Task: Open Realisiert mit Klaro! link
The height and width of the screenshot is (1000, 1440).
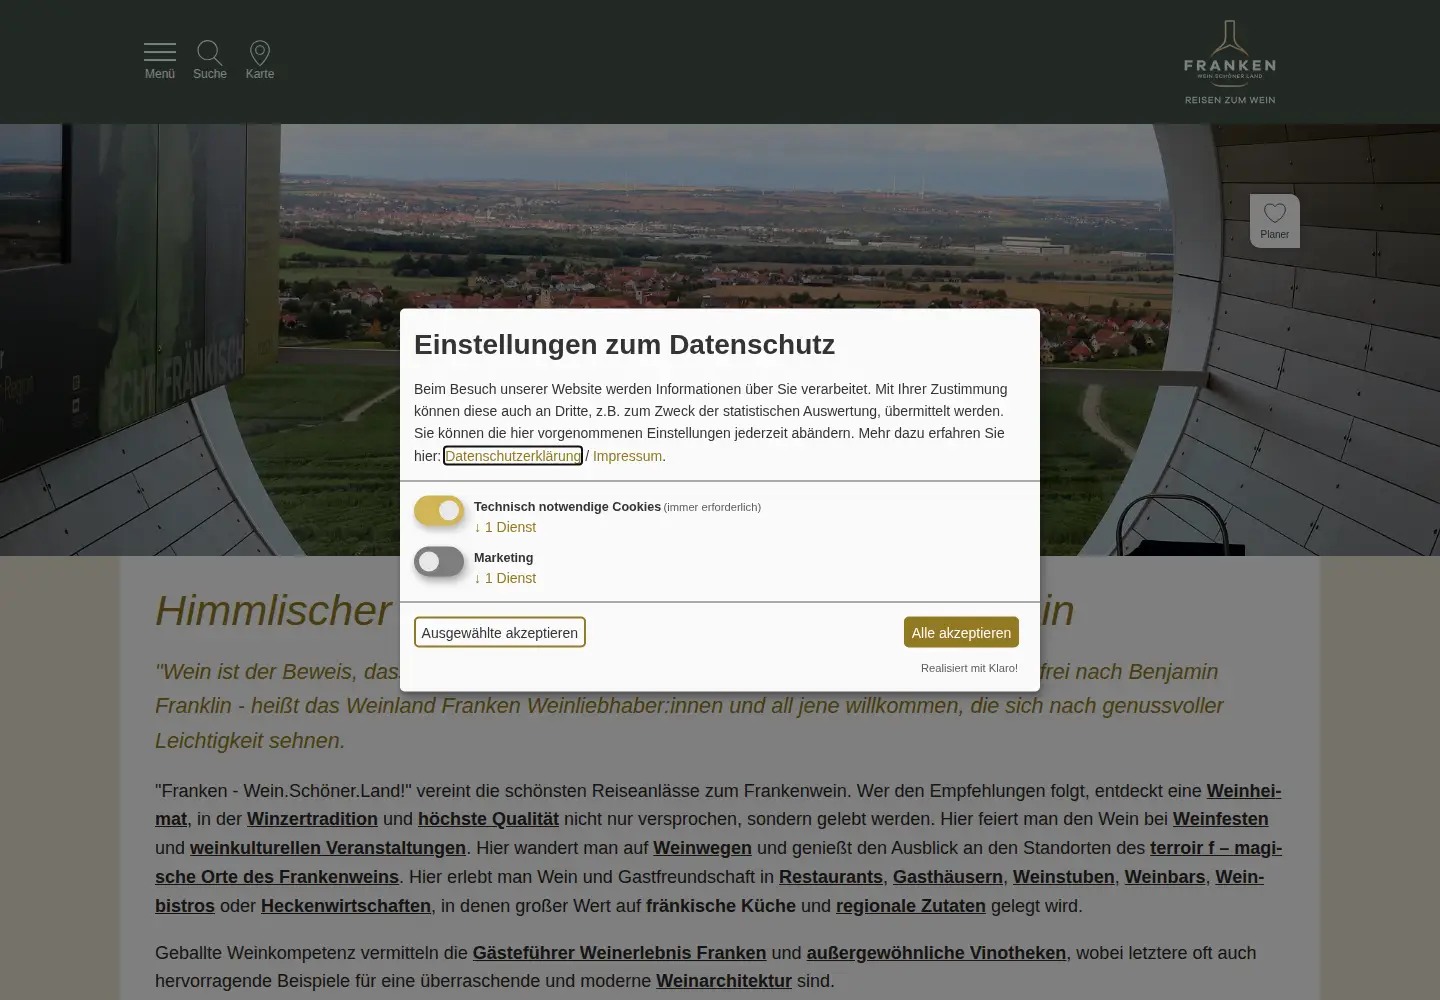Action: tap(969, 668)
